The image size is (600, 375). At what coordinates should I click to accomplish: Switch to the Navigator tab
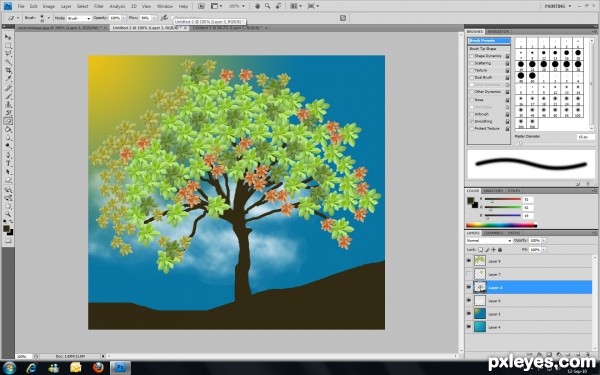coord(498,31)
